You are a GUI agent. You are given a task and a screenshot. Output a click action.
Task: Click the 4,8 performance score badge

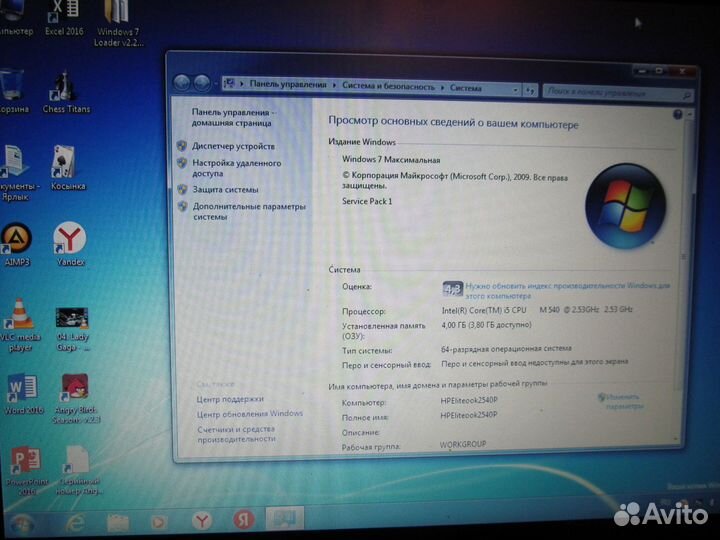[x=453, y=288]
